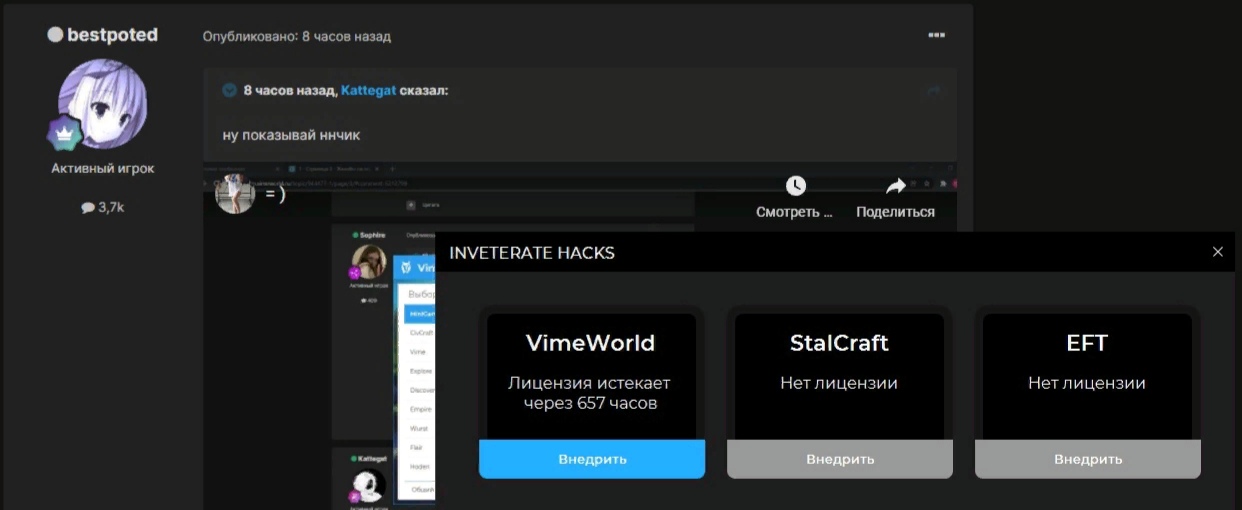Select the VimeWorld license card
The image size is (1242, 510).
[591, 375]
